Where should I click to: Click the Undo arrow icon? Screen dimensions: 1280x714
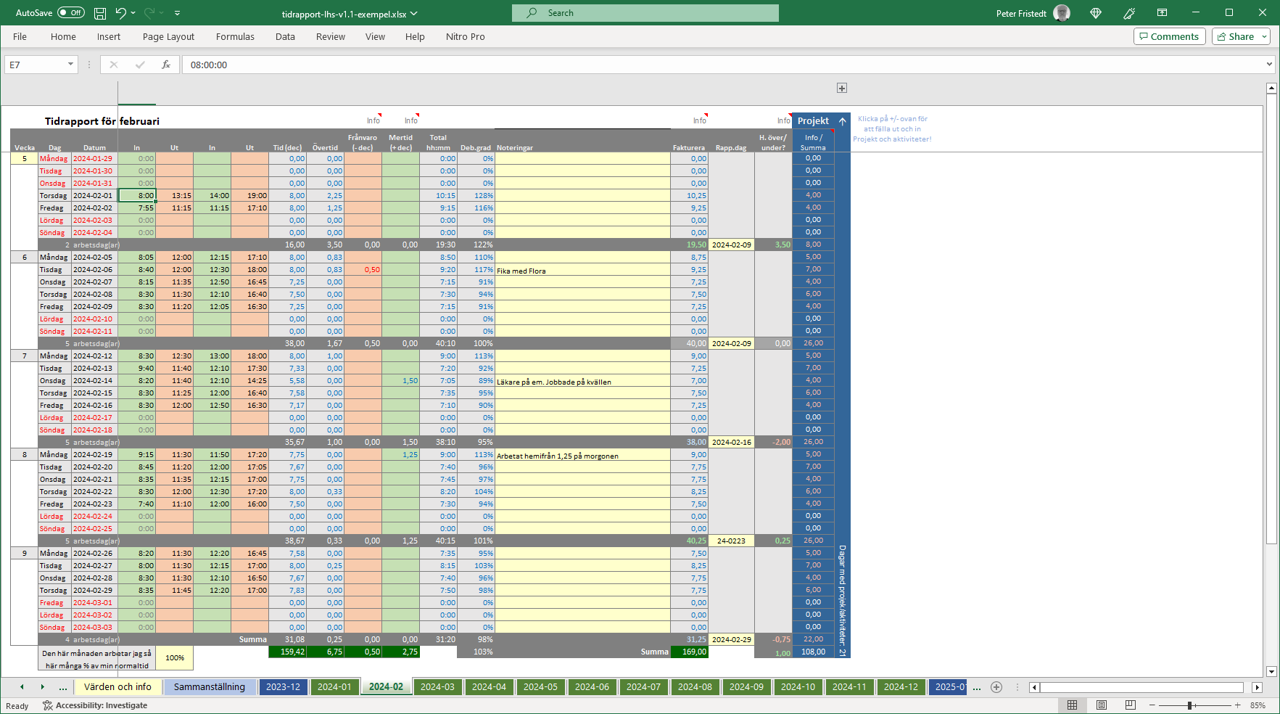point(120,13)
